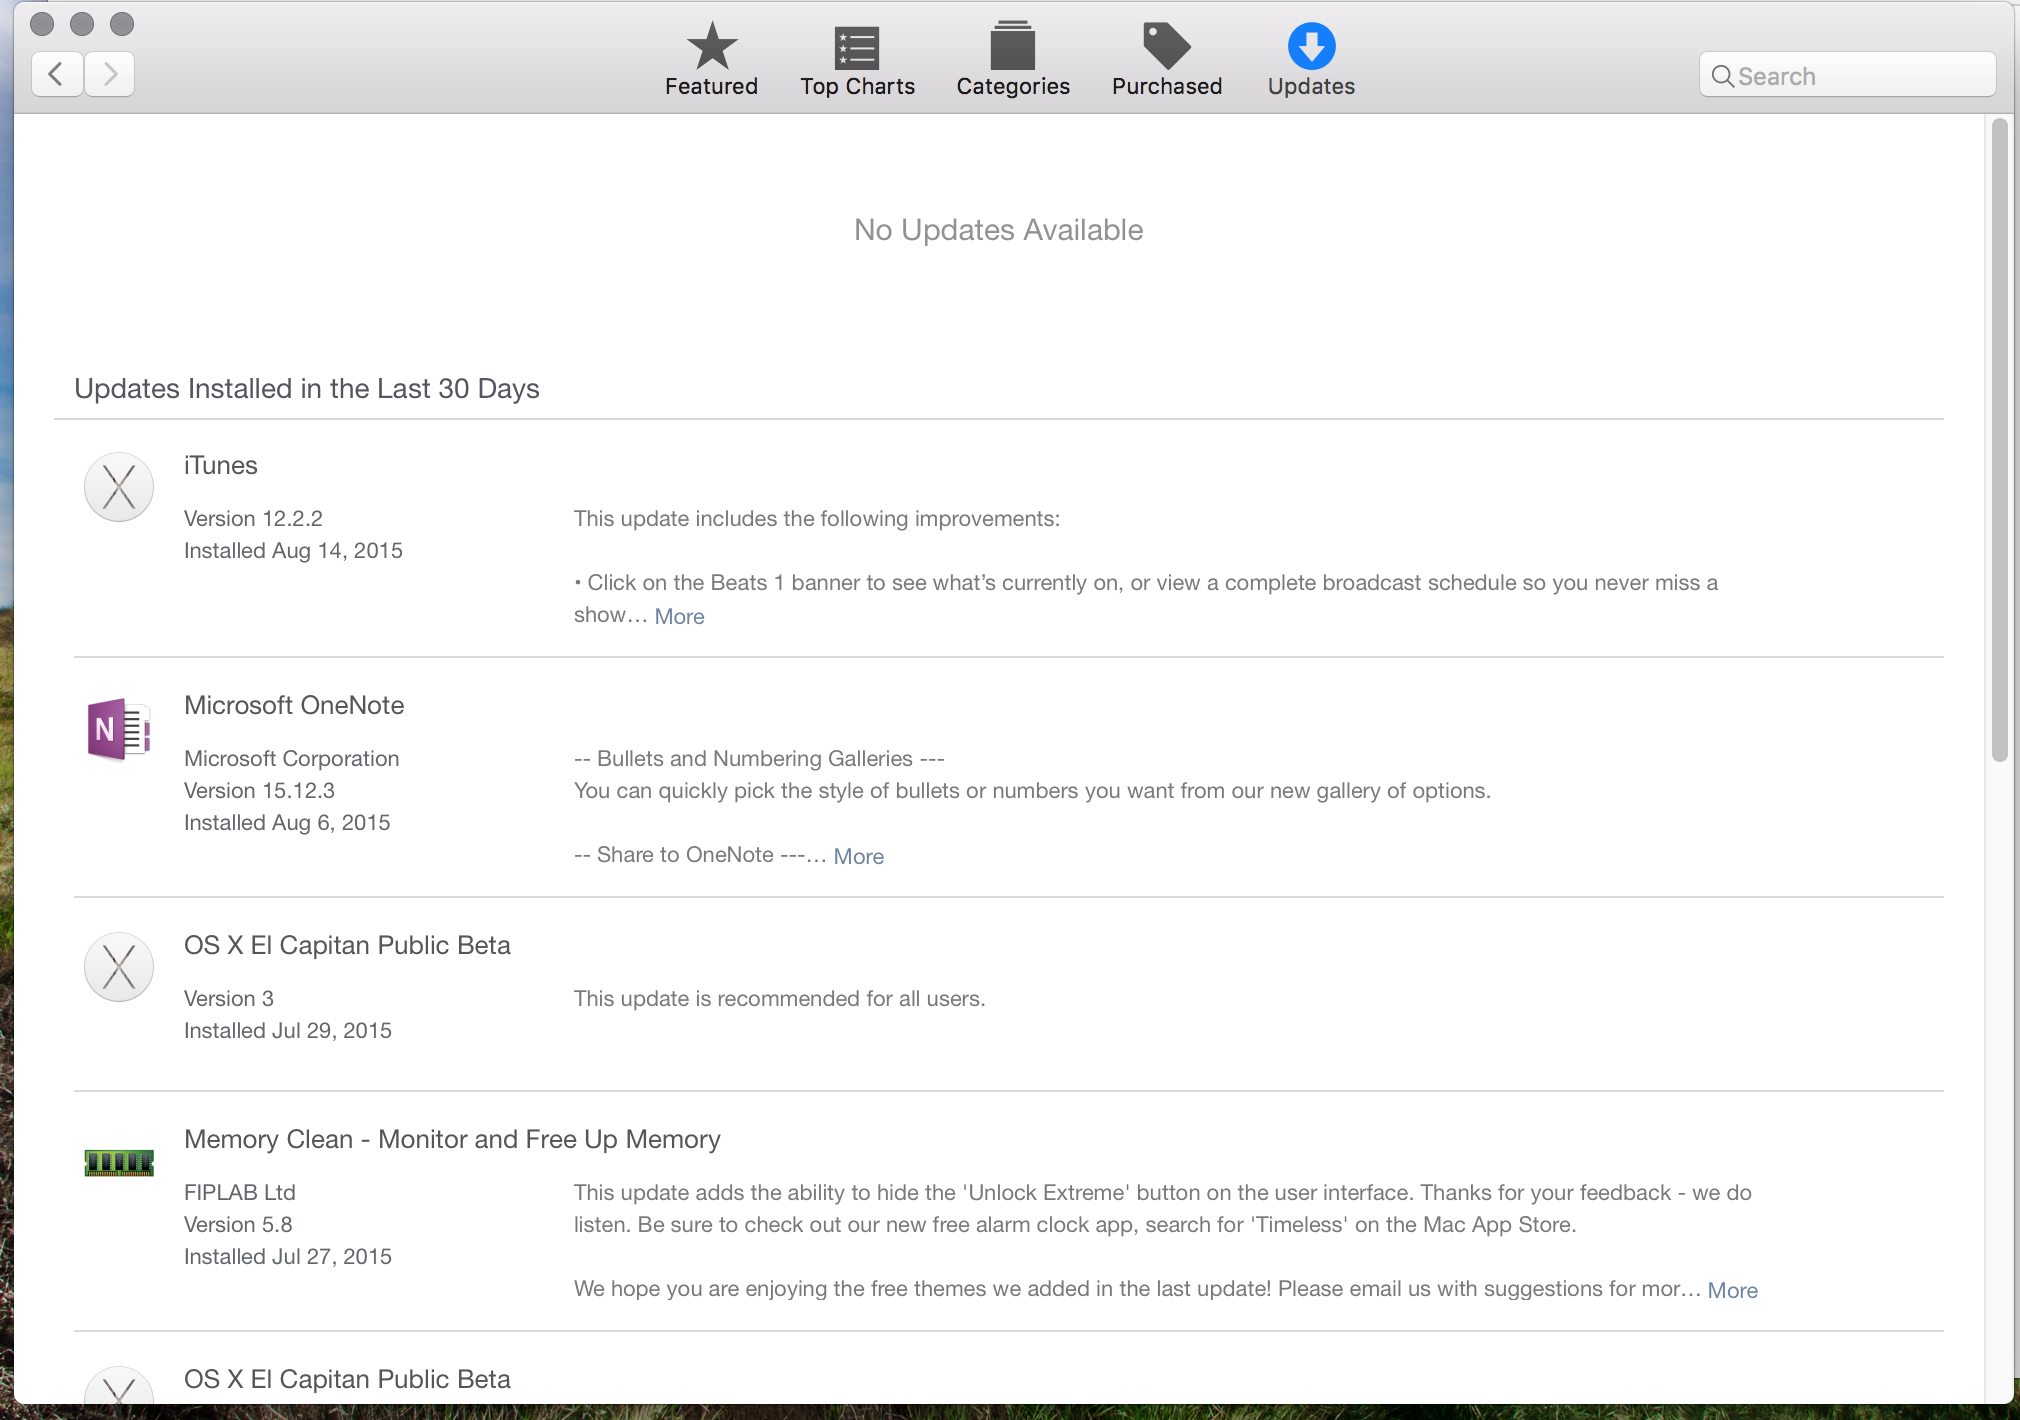
Task: Click 'This update is recommended for all users.'
Action: pos(779,998)
